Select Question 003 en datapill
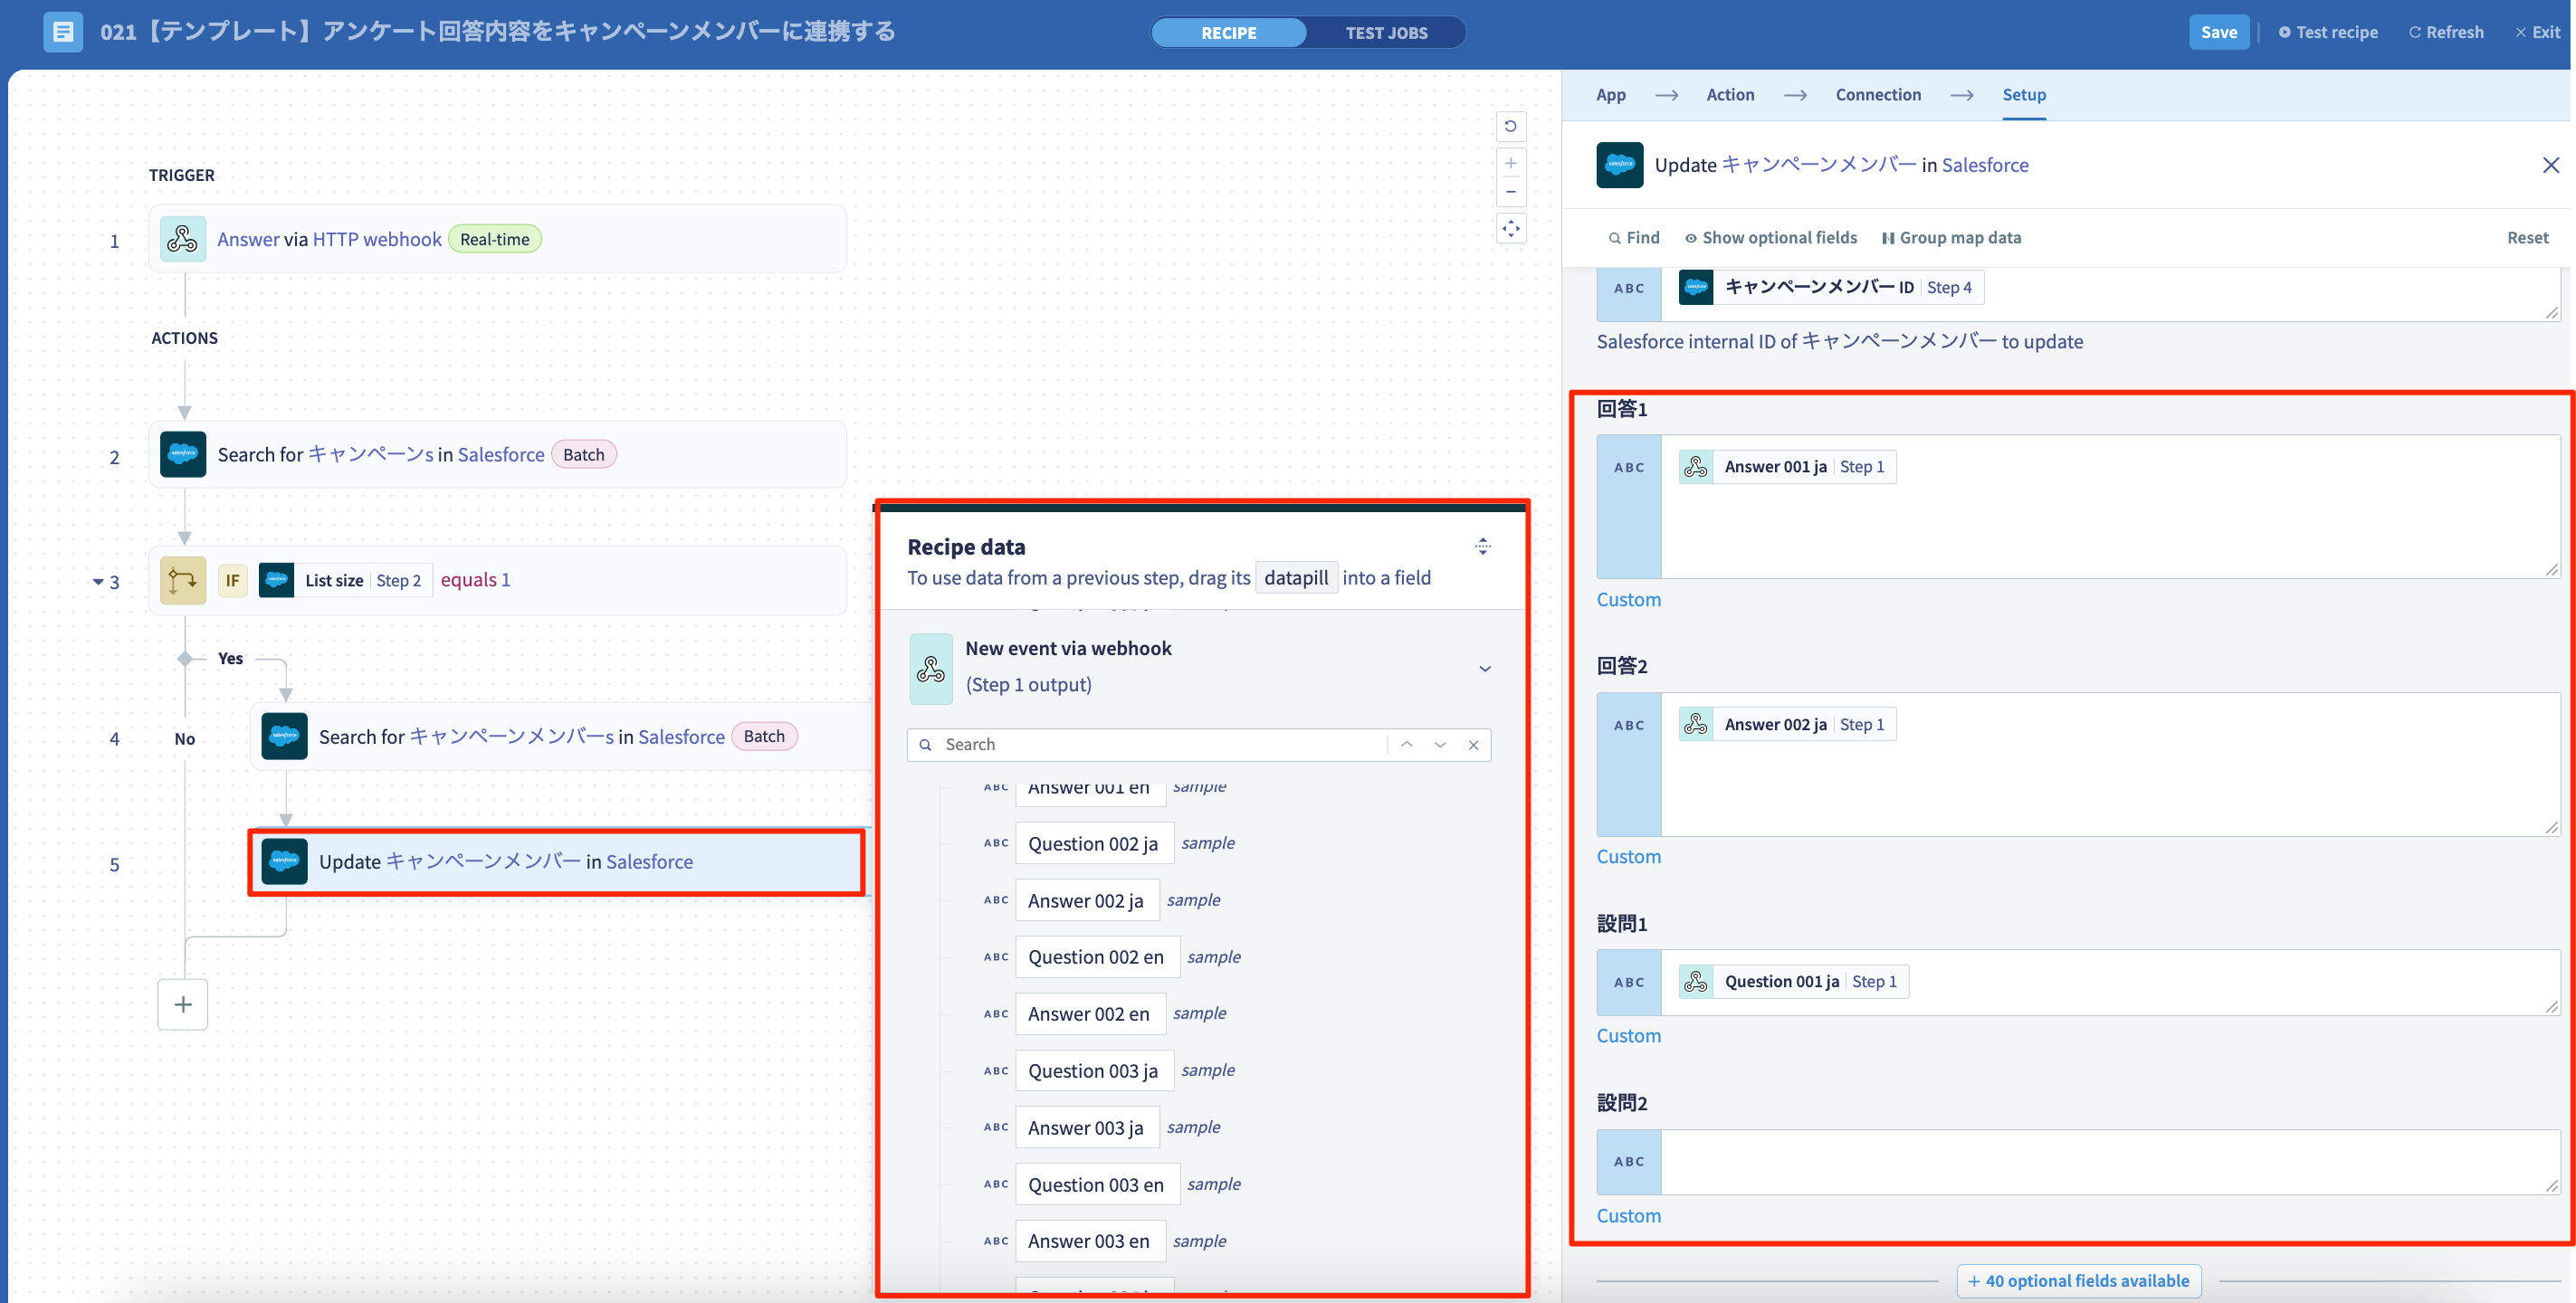Screen dimensions: 2576x1303 click(1096, 1184)
